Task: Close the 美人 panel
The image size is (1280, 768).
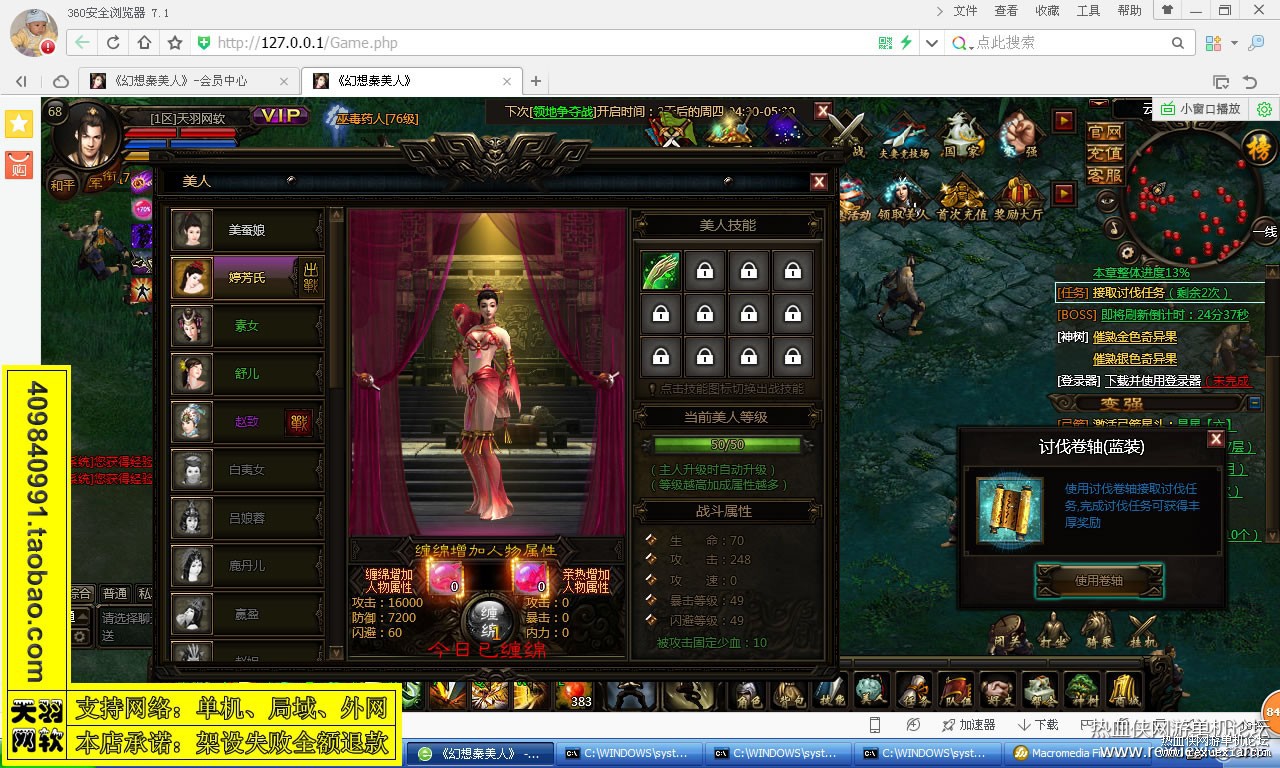Action: (819, 181)
